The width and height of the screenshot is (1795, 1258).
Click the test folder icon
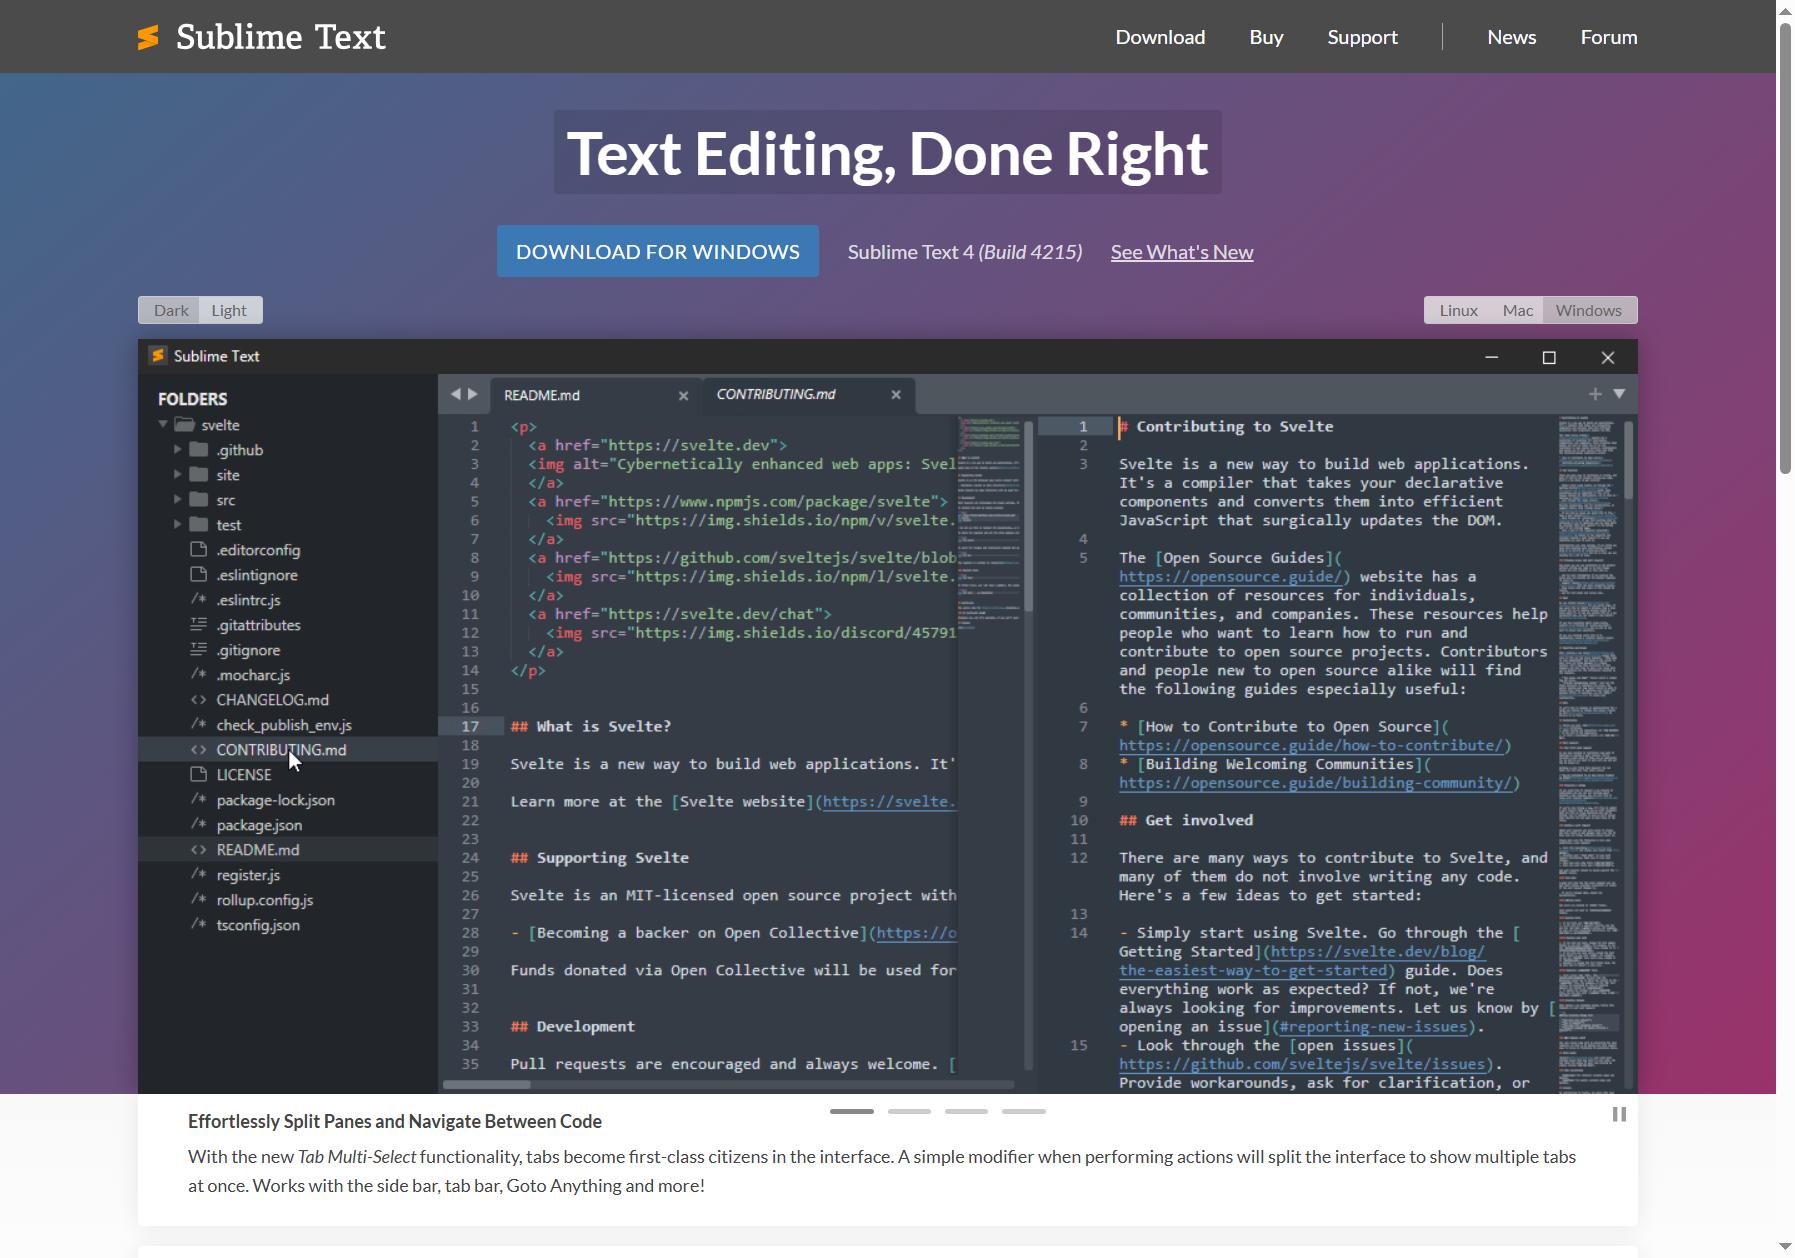pyautogui.click(x=199, y=525)
